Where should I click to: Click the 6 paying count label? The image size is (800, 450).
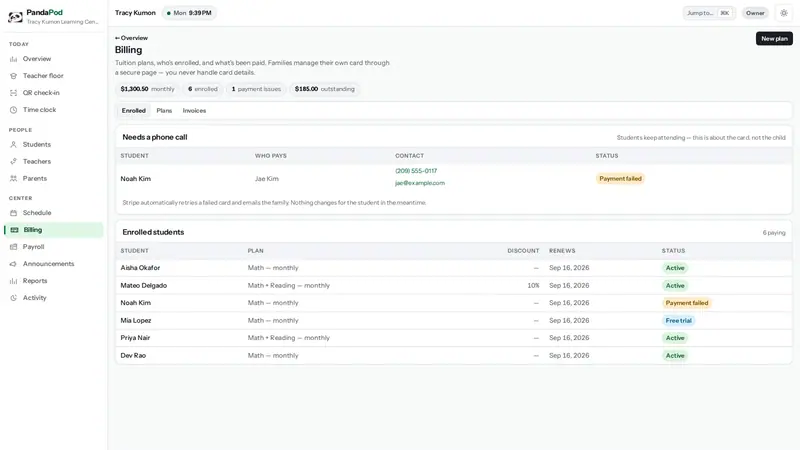774,233
